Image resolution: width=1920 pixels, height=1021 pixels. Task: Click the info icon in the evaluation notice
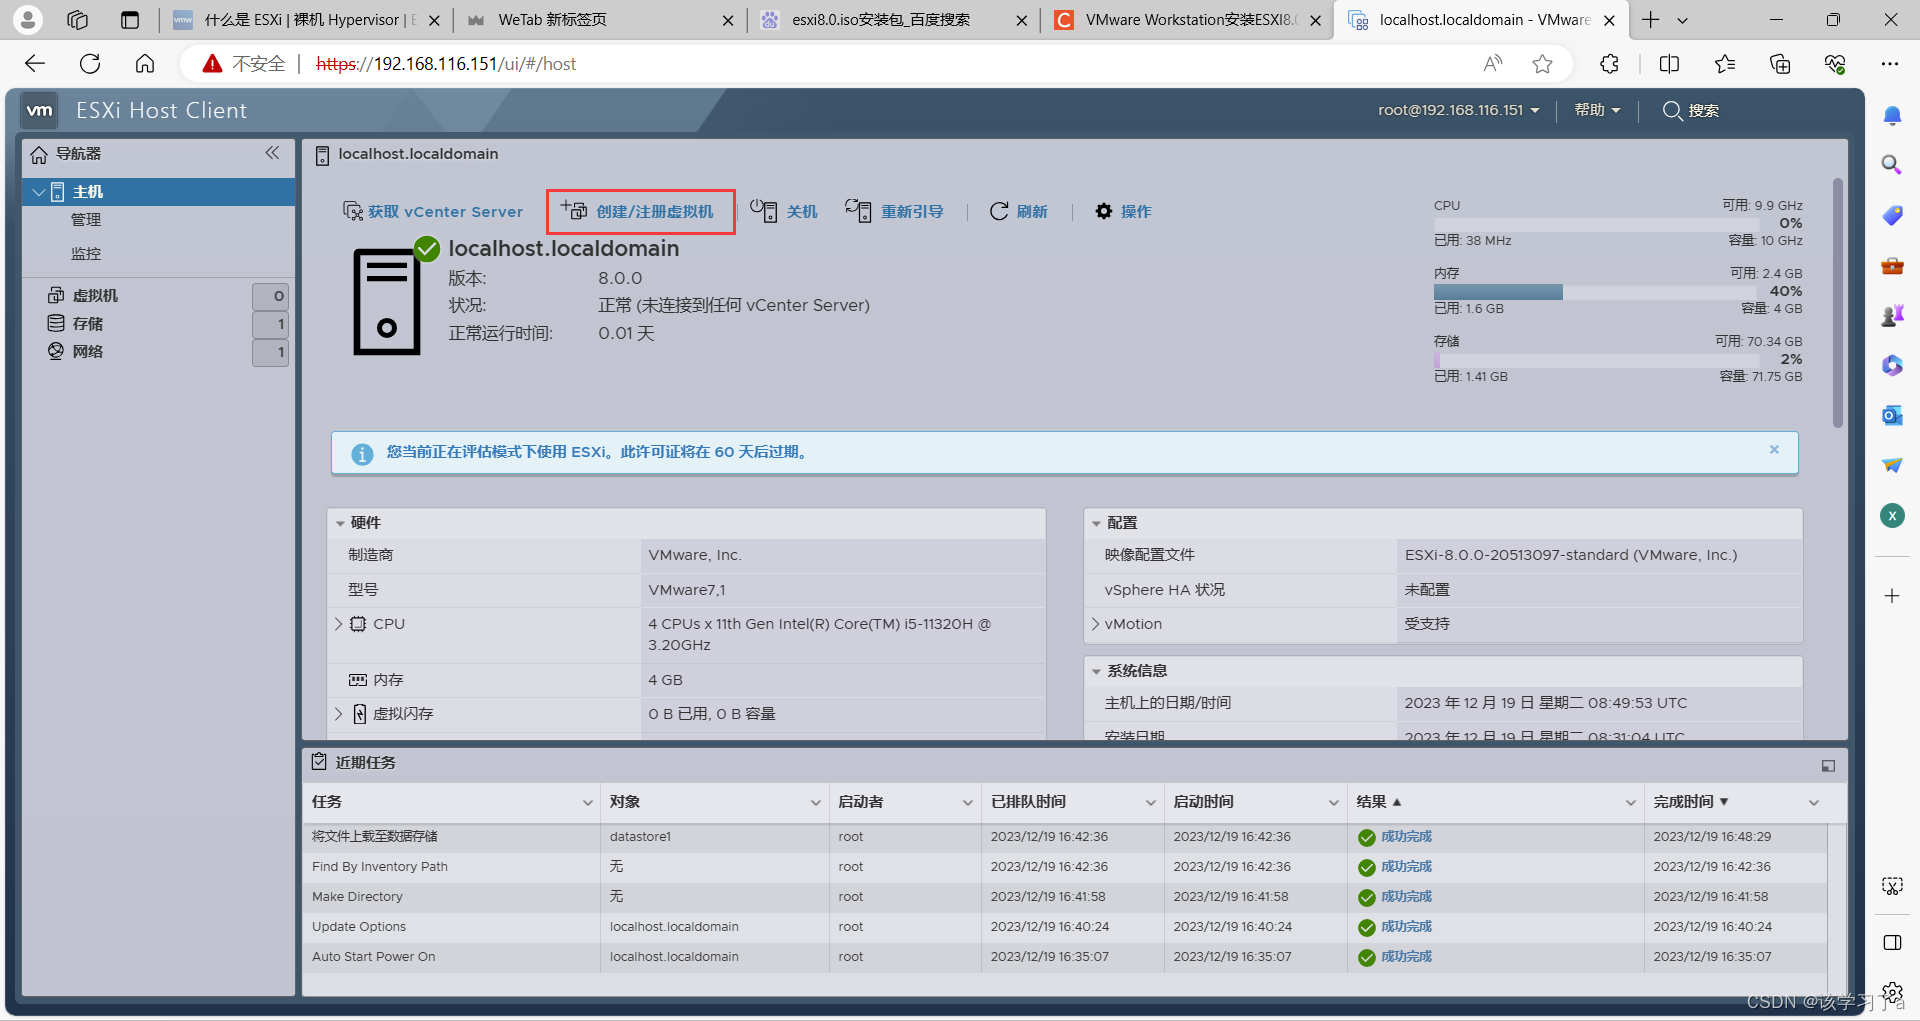(x=362, y=454)
